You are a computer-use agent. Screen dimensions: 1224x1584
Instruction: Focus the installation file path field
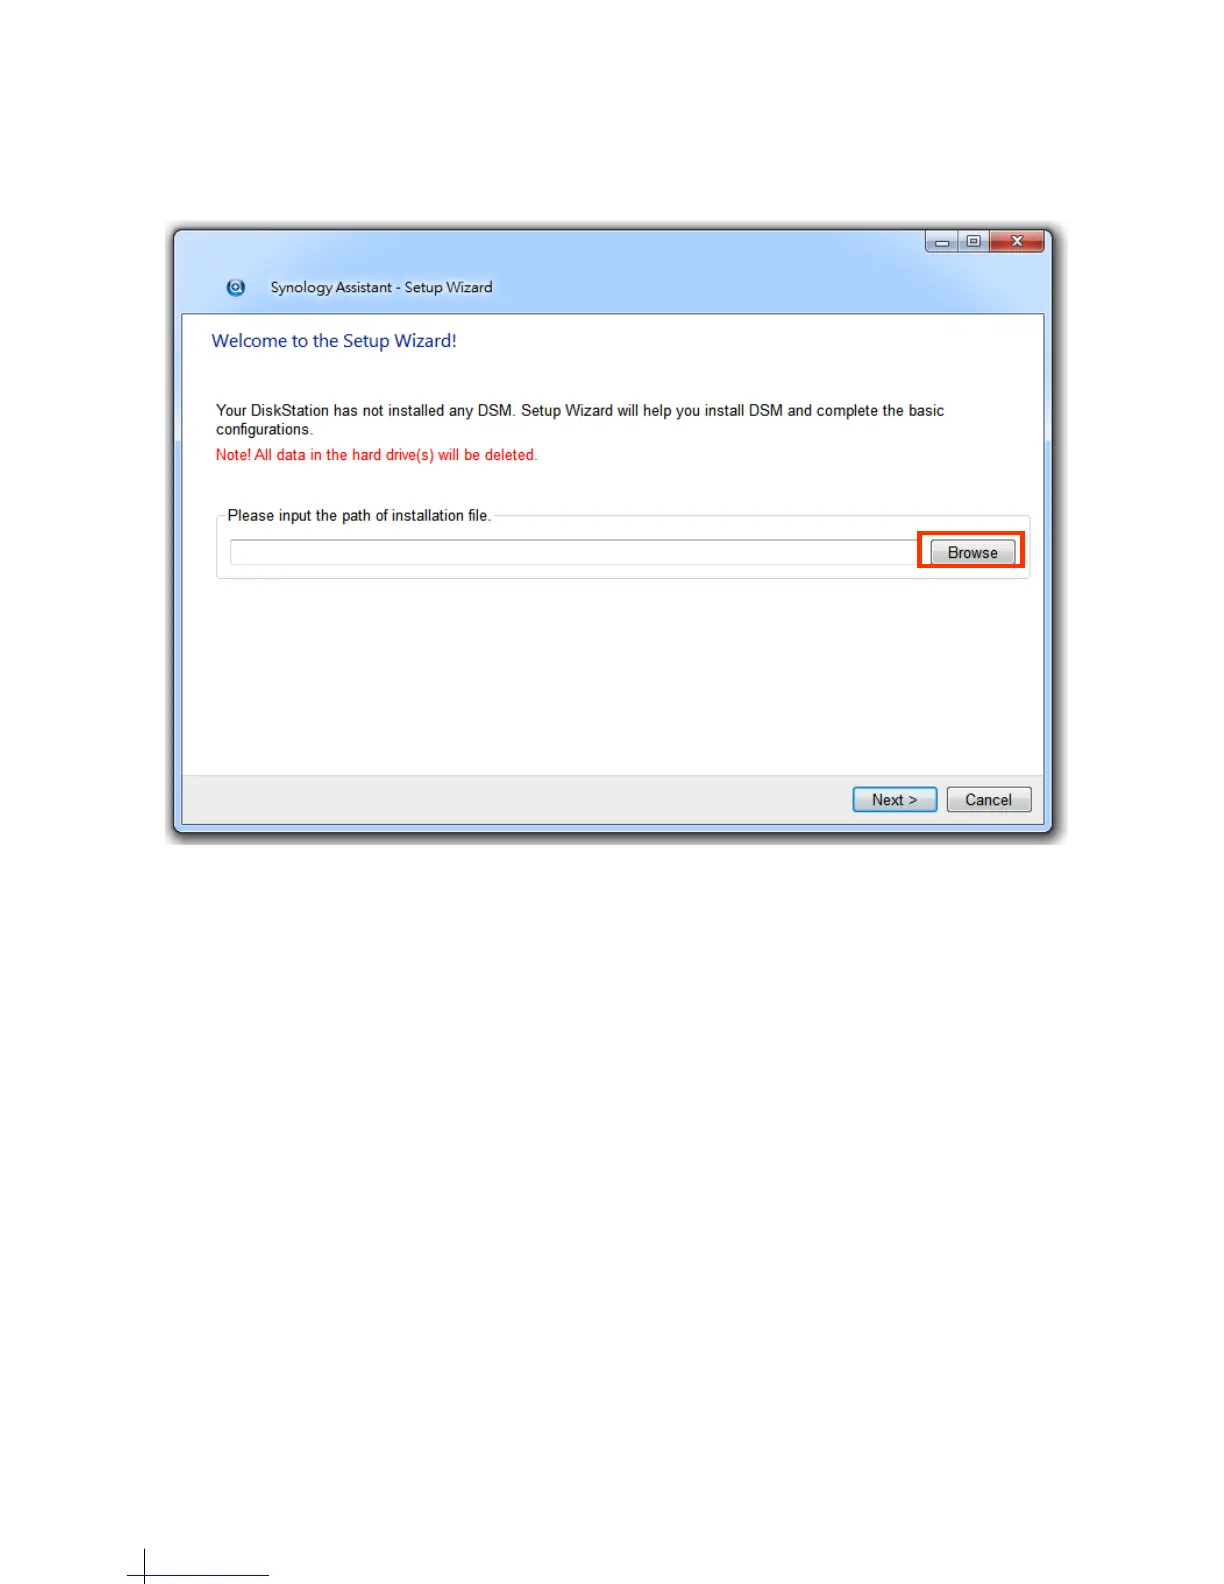(x=574, y=552)
